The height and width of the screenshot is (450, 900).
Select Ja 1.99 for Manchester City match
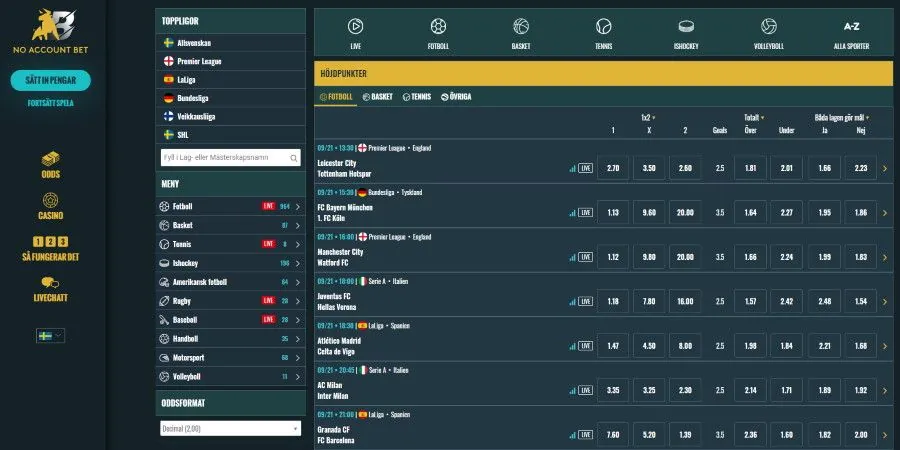point(824,257)
